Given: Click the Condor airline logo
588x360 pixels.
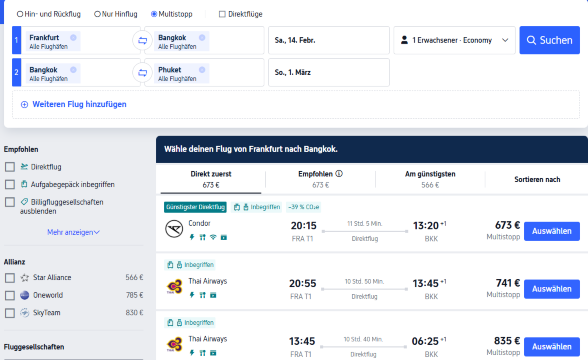Looking at the screenshot, I should tap(174, 229).
